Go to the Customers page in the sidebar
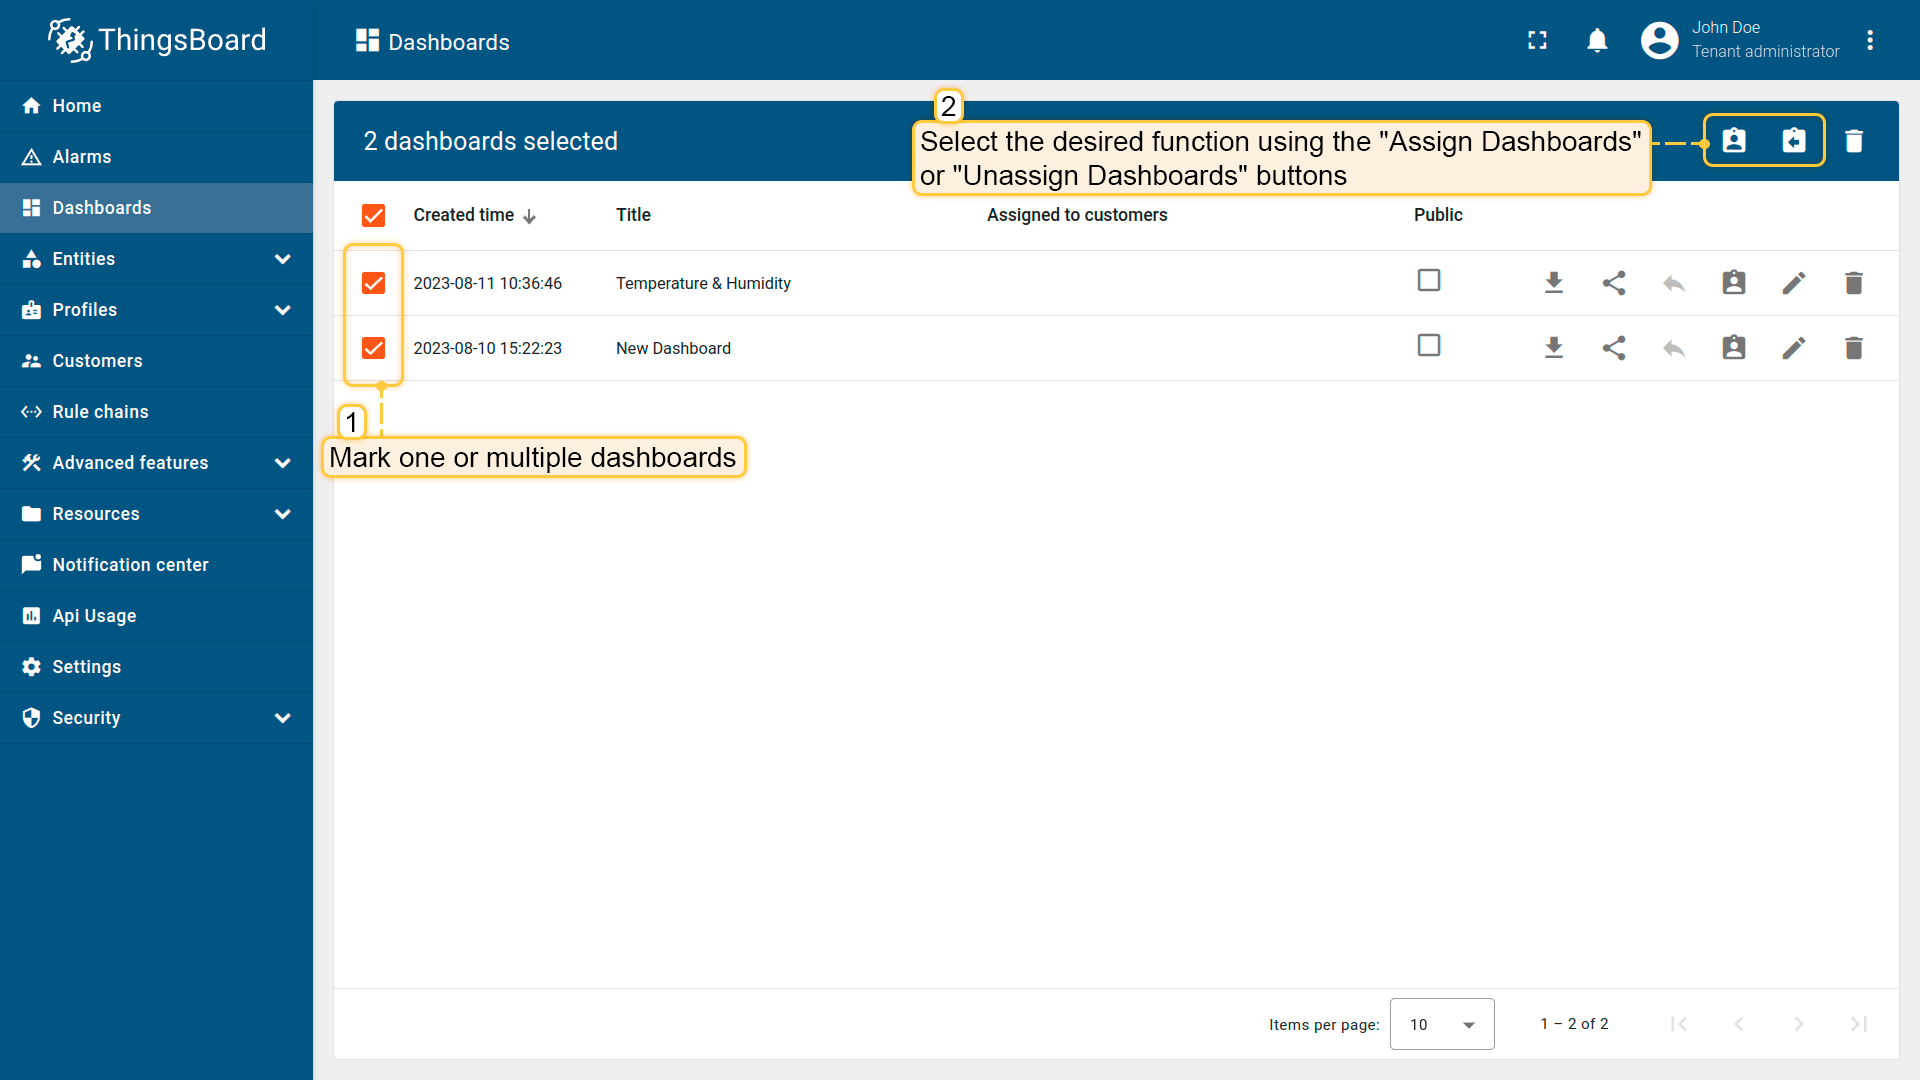Viewport: 1920px width, 1080px height. click(x=97, y=361)
